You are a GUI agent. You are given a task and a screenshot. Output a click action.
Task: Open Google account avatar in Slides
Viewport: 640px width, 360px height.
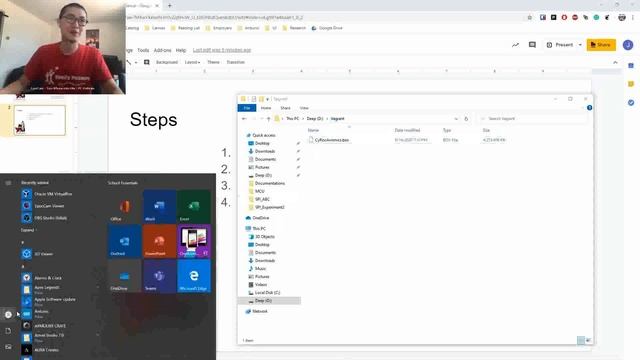pyautogui.click(x=628, y=45)
